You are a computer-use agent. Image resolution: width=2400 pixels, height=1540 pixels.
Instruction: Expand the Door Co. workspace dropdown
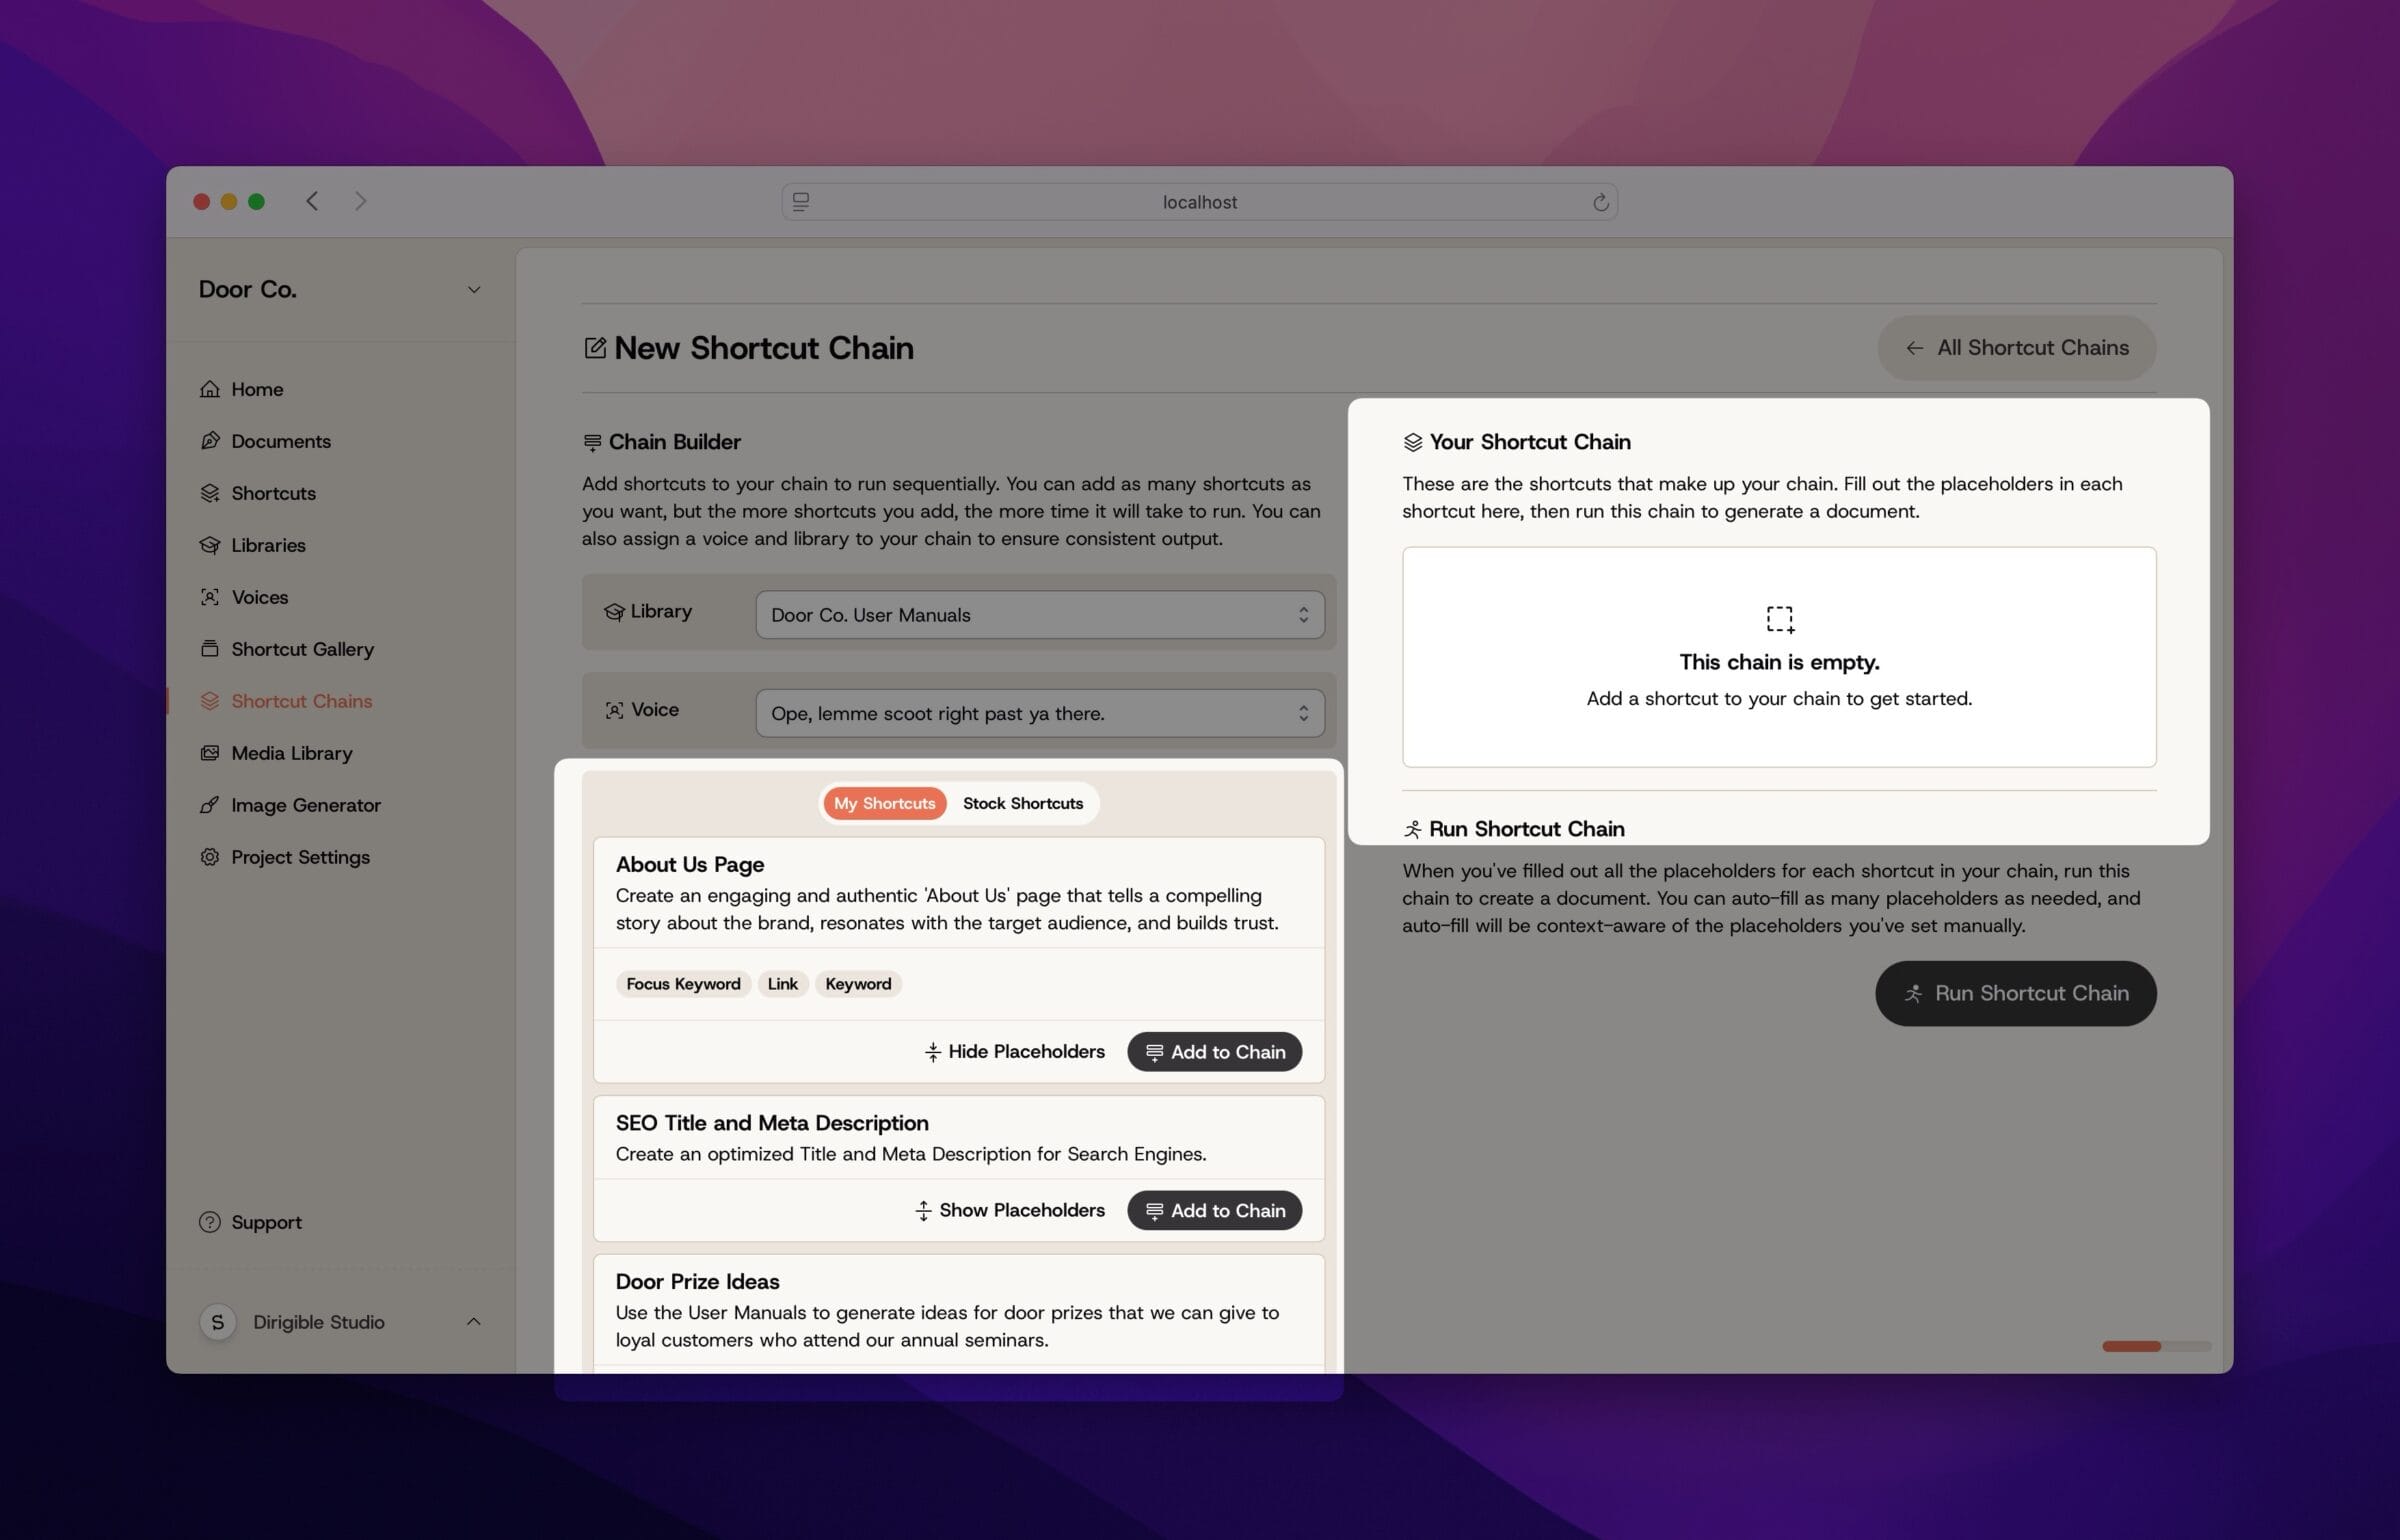(472, 289)
